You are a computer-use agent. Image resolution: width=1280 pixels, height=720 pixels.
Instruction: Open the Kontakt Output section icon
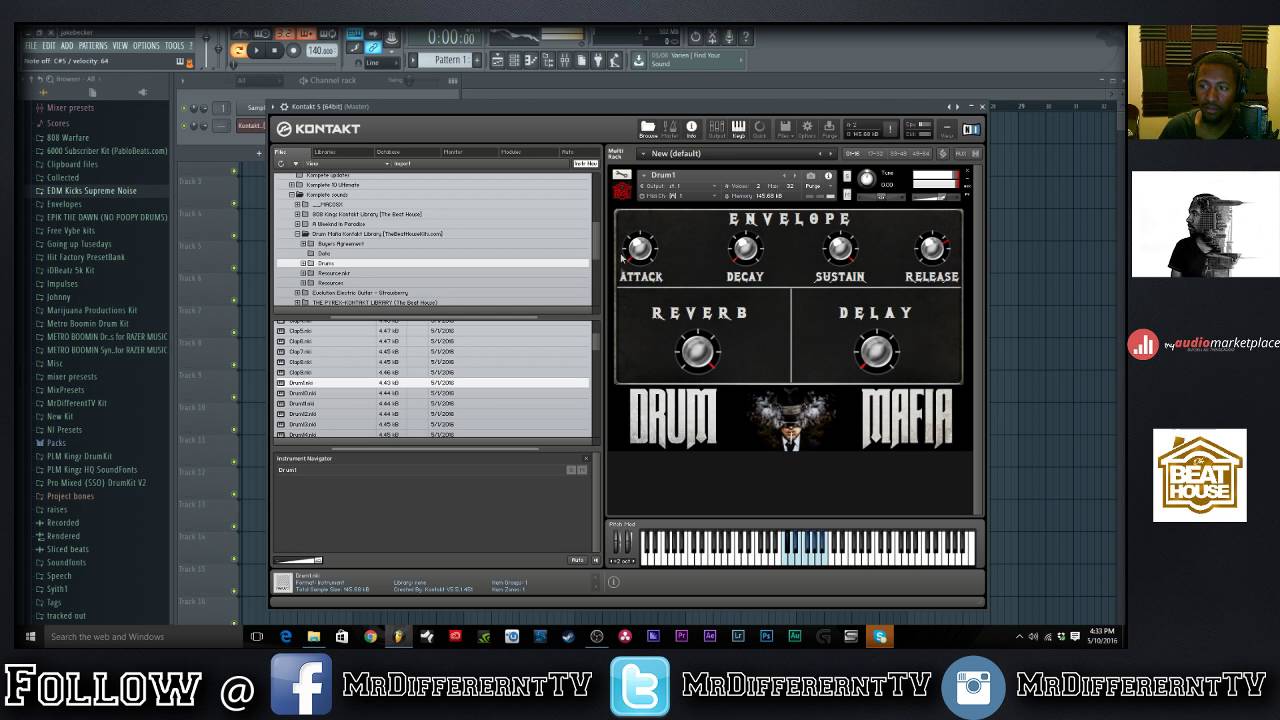click(x=717, y=130)
